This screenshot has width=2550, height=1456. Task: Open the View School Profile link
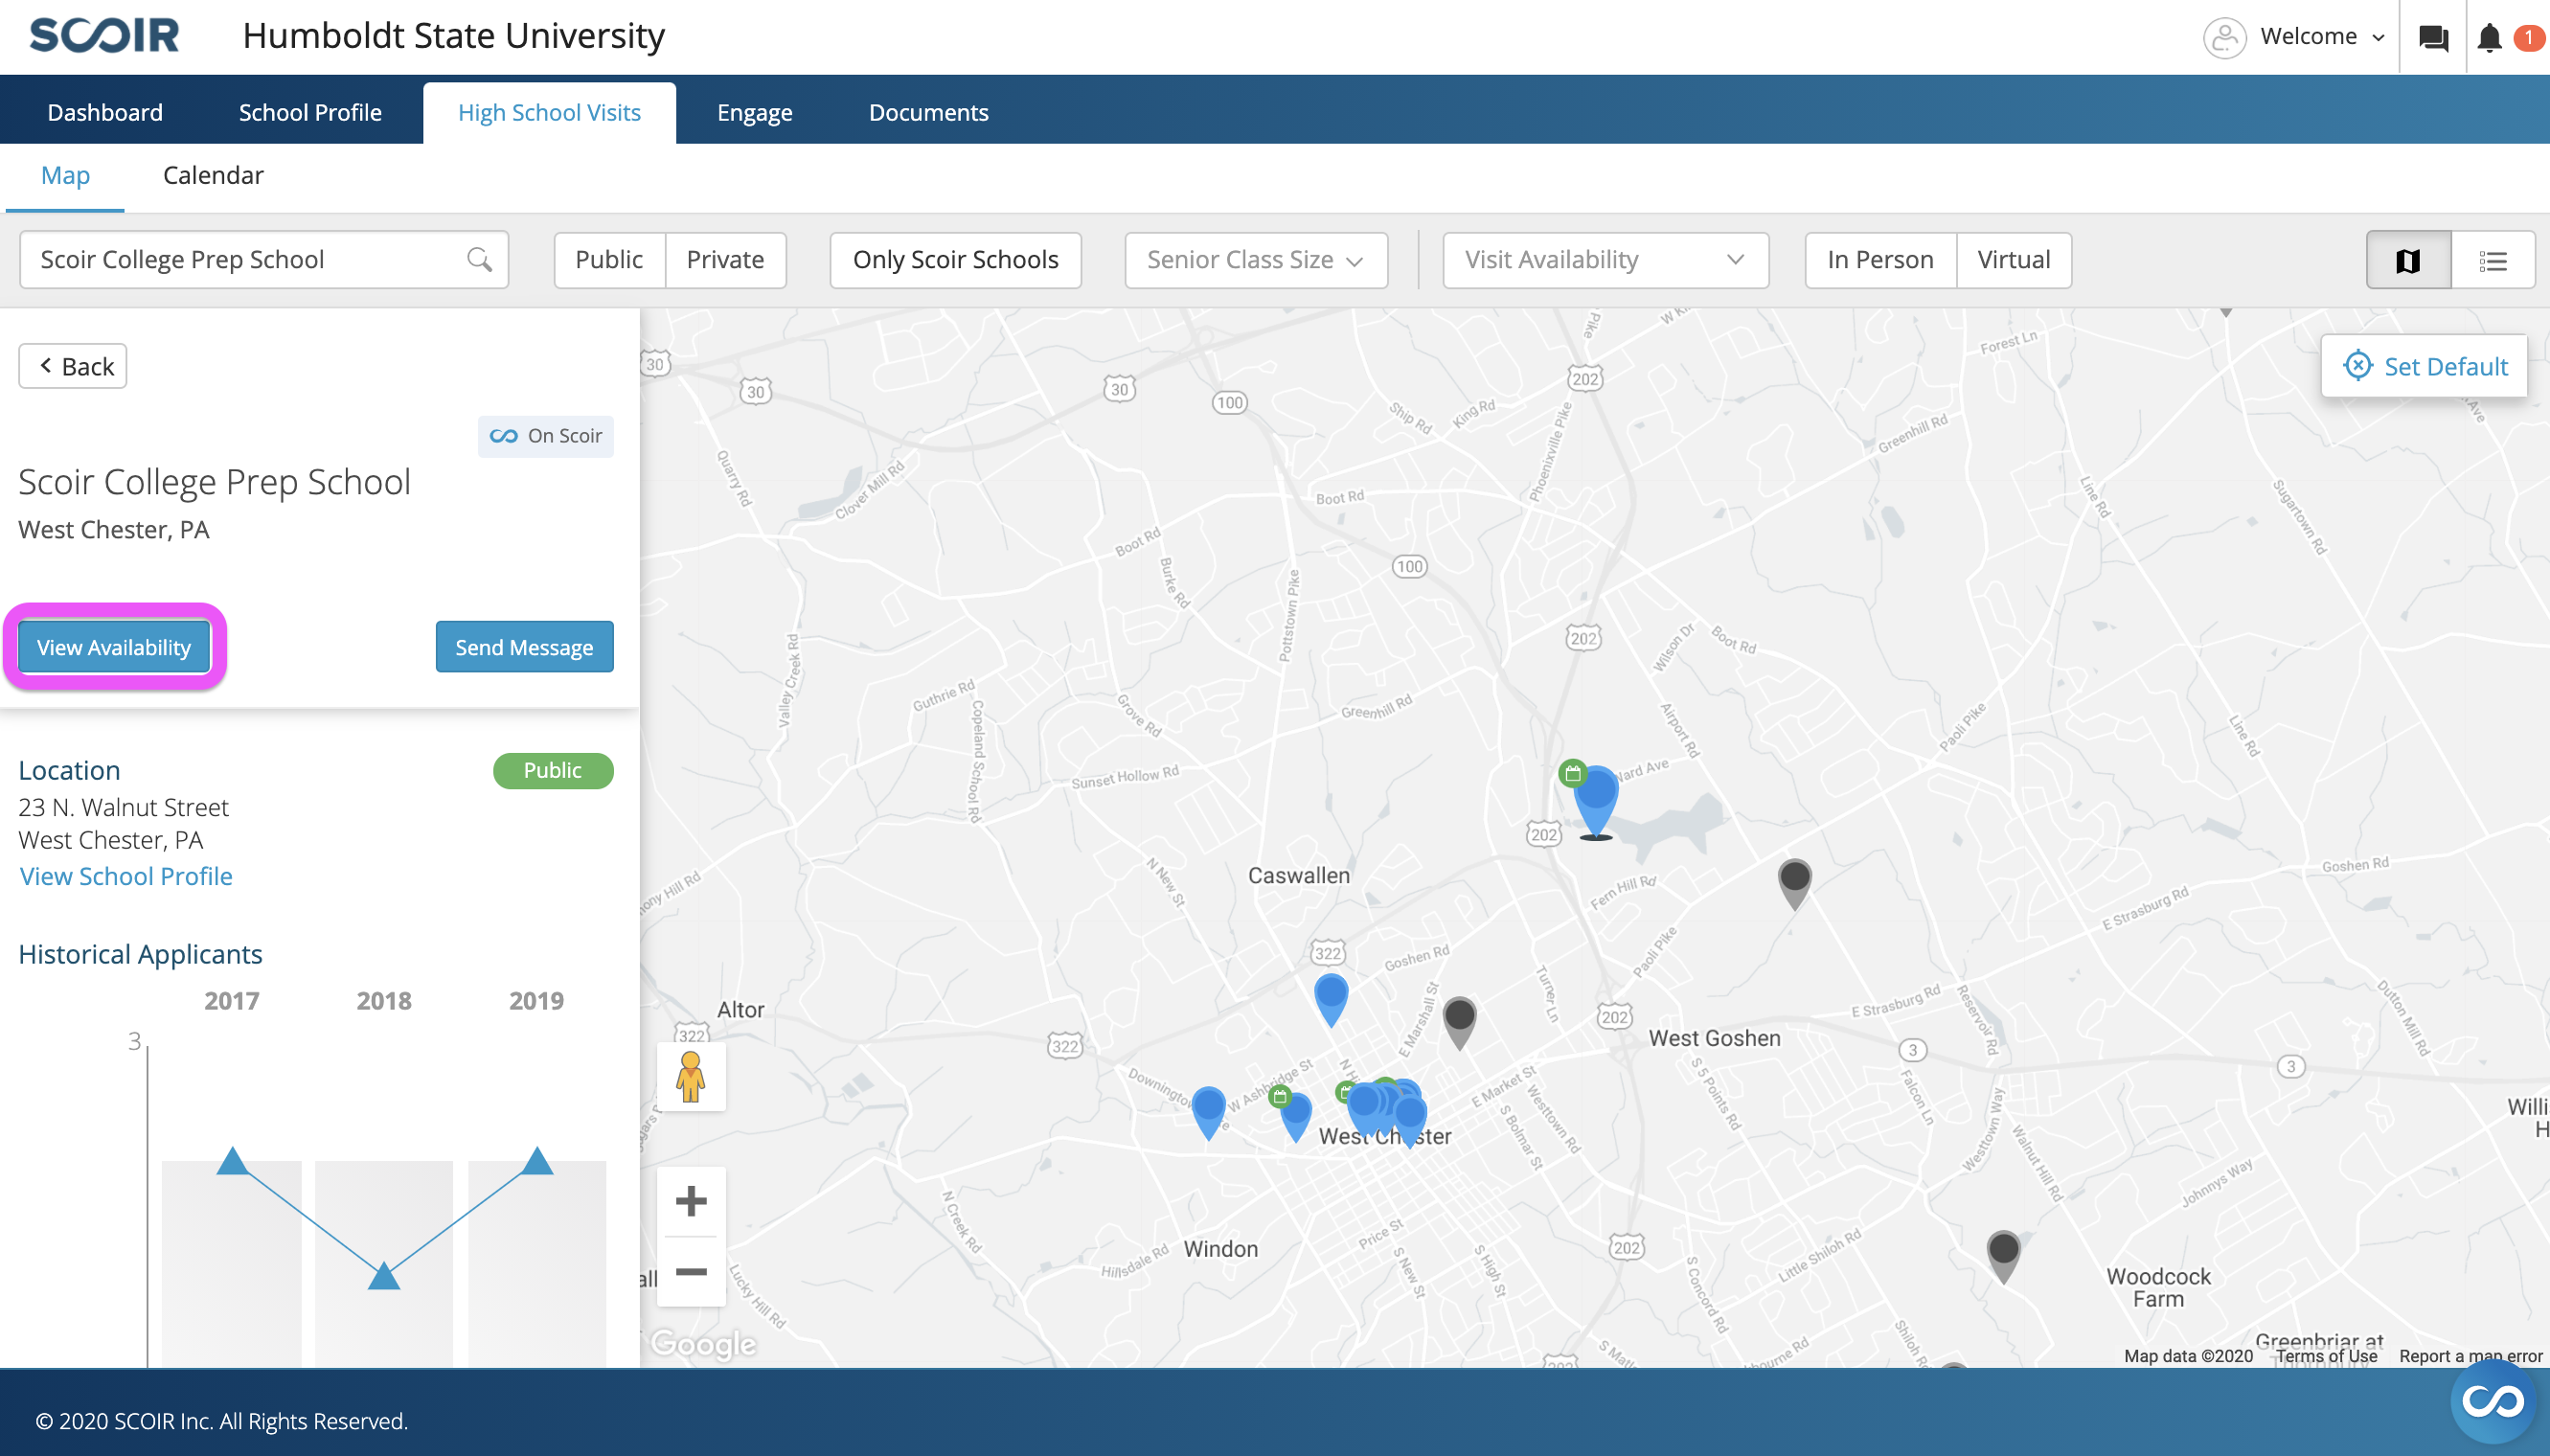point(126,876)
